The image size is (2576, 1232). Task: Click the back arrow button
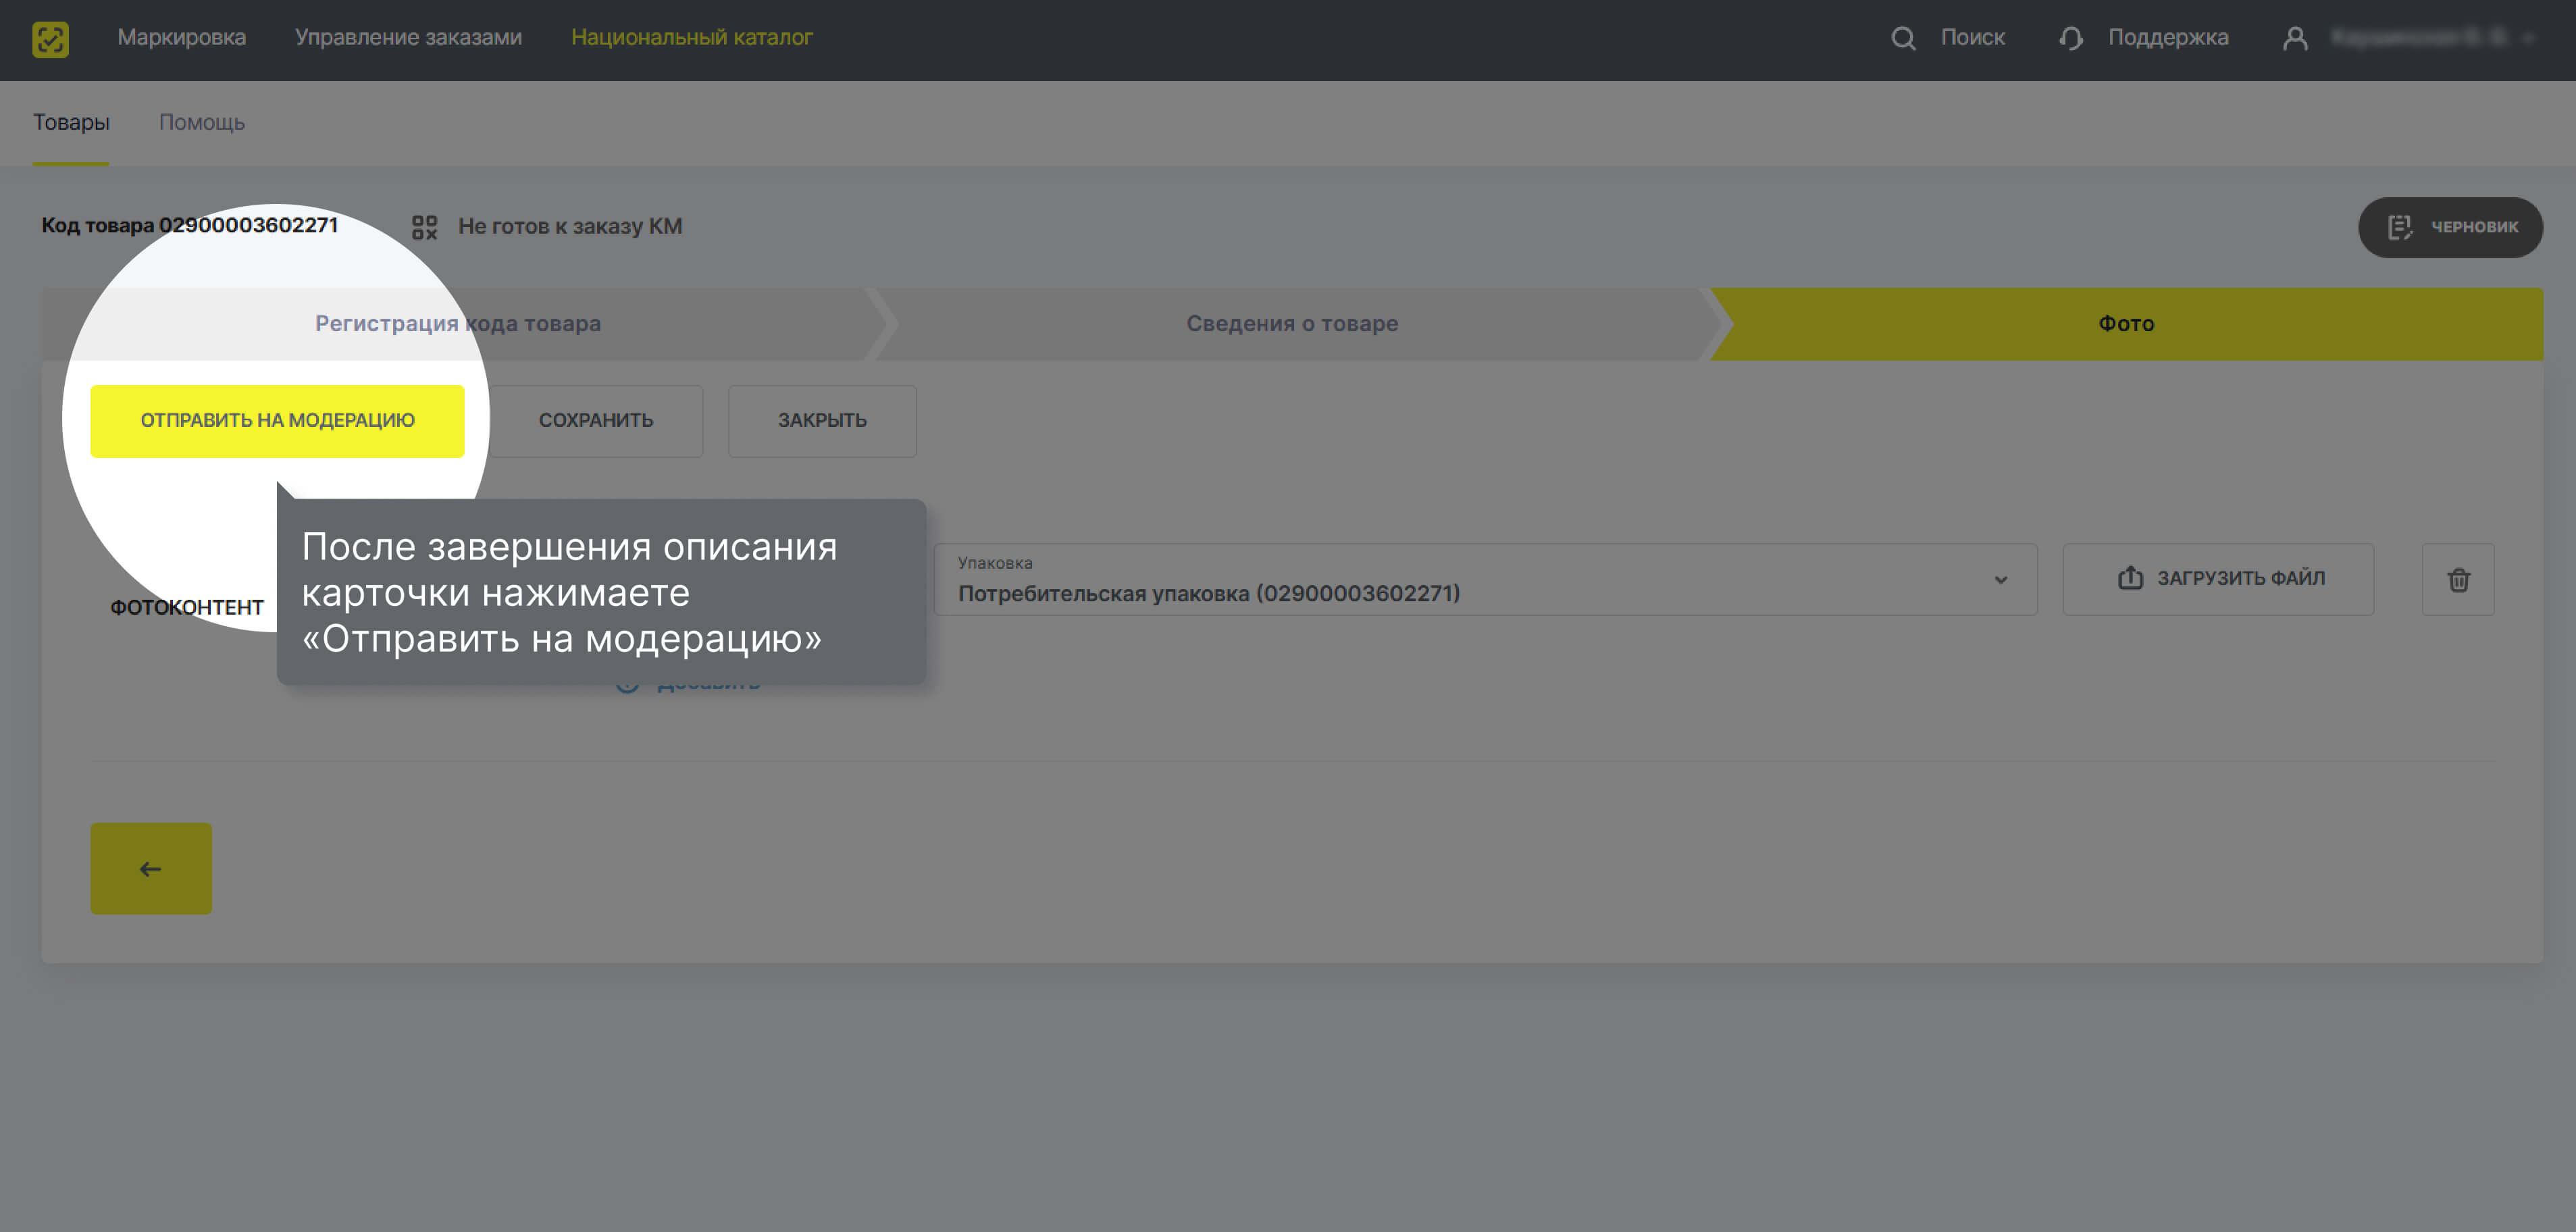click(x=151, y=868)
